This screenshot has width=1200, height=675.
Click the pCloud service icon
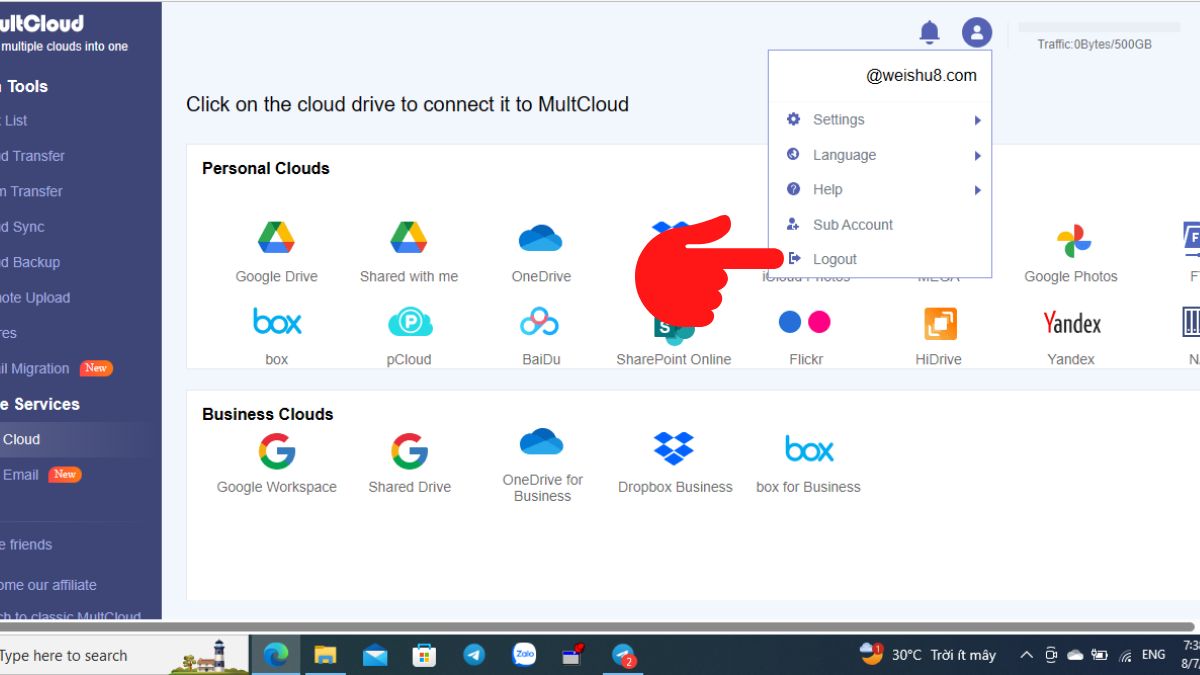408,322
